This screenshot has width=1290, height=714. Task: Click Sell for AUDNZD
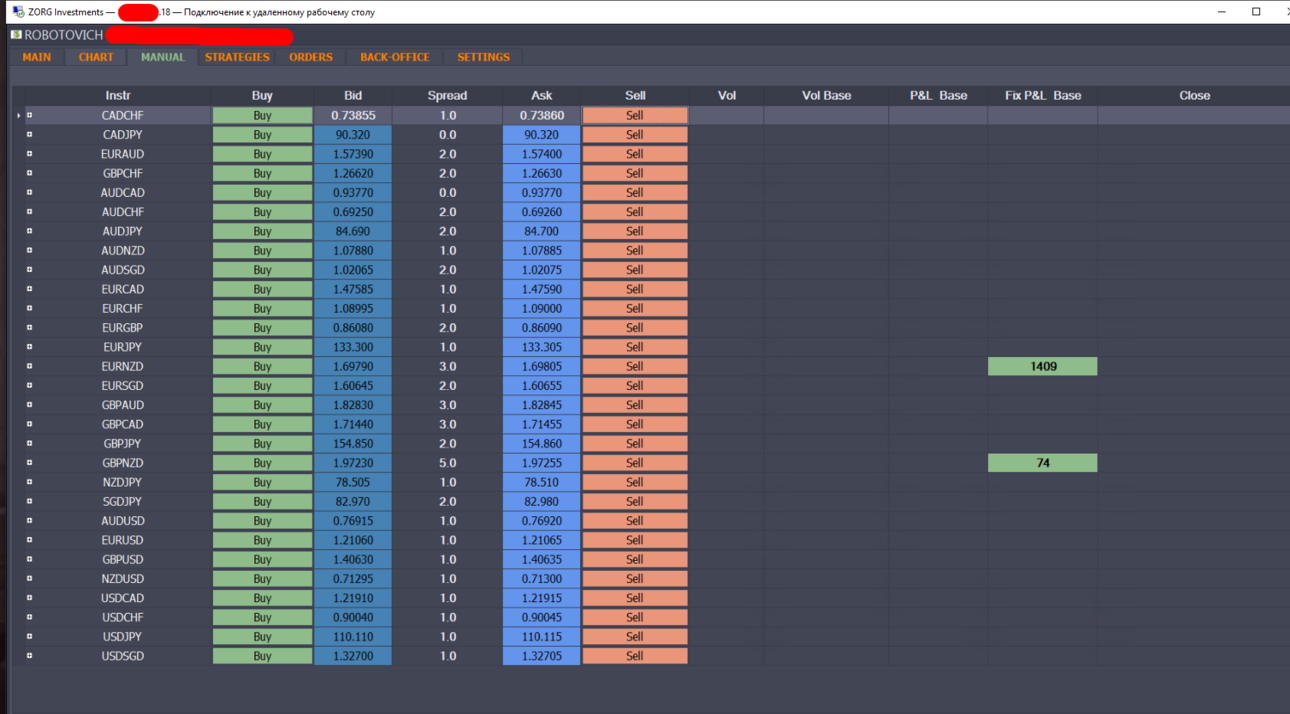point(635,250)
